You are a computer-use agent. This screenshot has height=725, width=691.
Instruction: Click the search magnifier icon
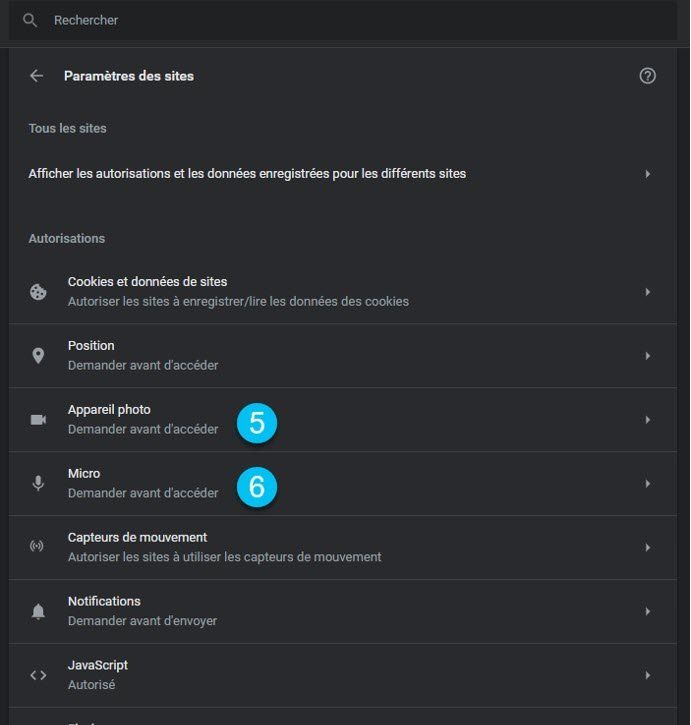(30, 20)
